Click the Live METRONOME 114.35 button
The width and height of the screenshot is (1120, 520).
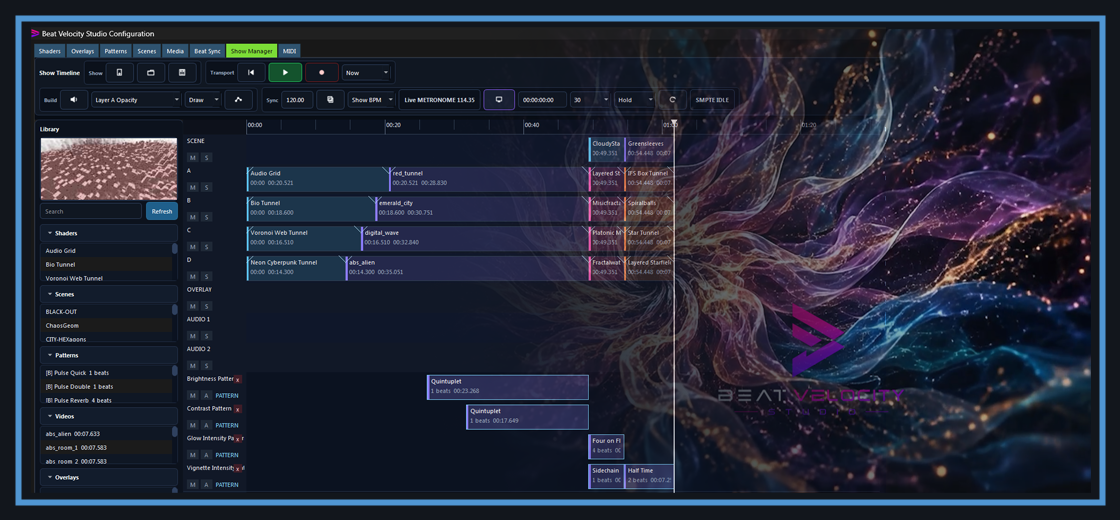coord(439,100)
